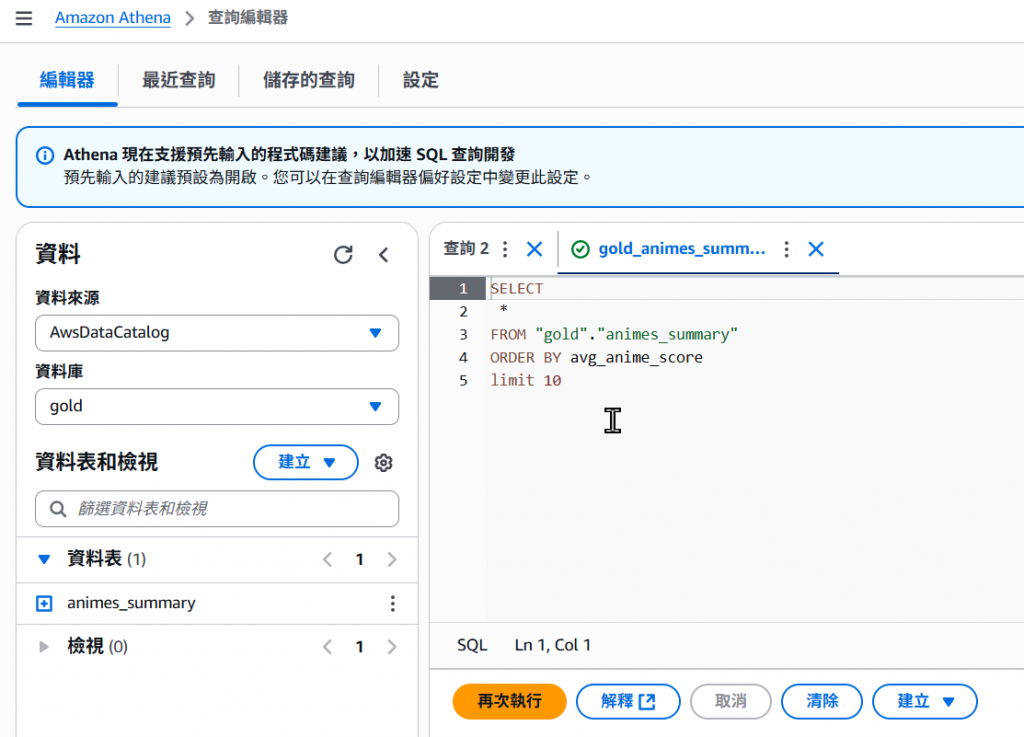1024x737 pixels.
Task: Open the 設定 tab
Action: [x=421, y=80]
